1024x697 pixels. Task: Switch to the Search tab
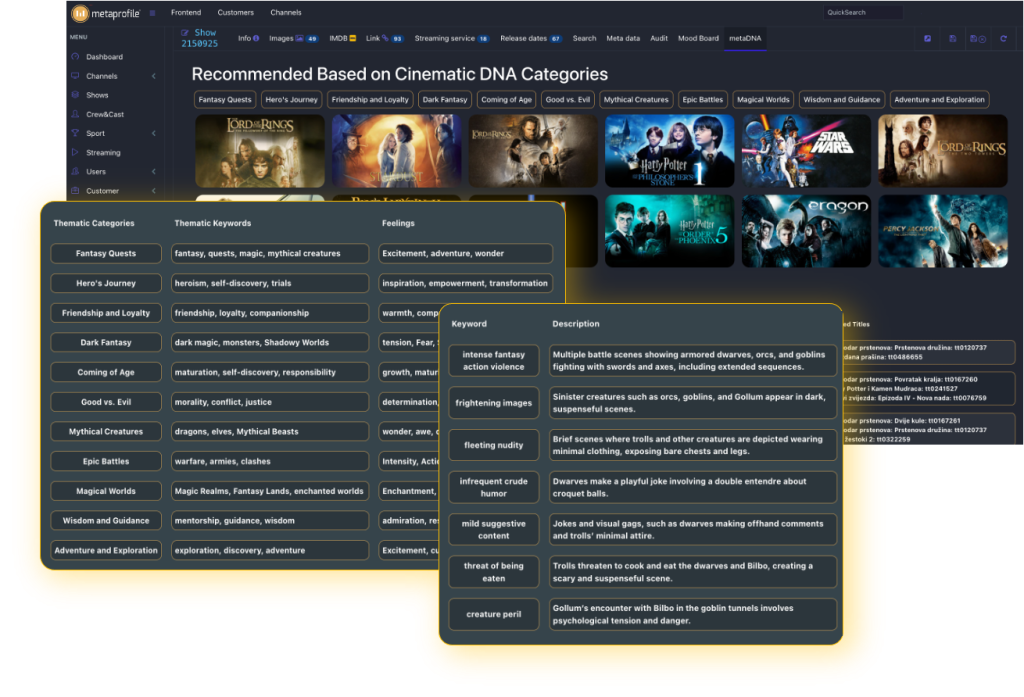[584, 39]
